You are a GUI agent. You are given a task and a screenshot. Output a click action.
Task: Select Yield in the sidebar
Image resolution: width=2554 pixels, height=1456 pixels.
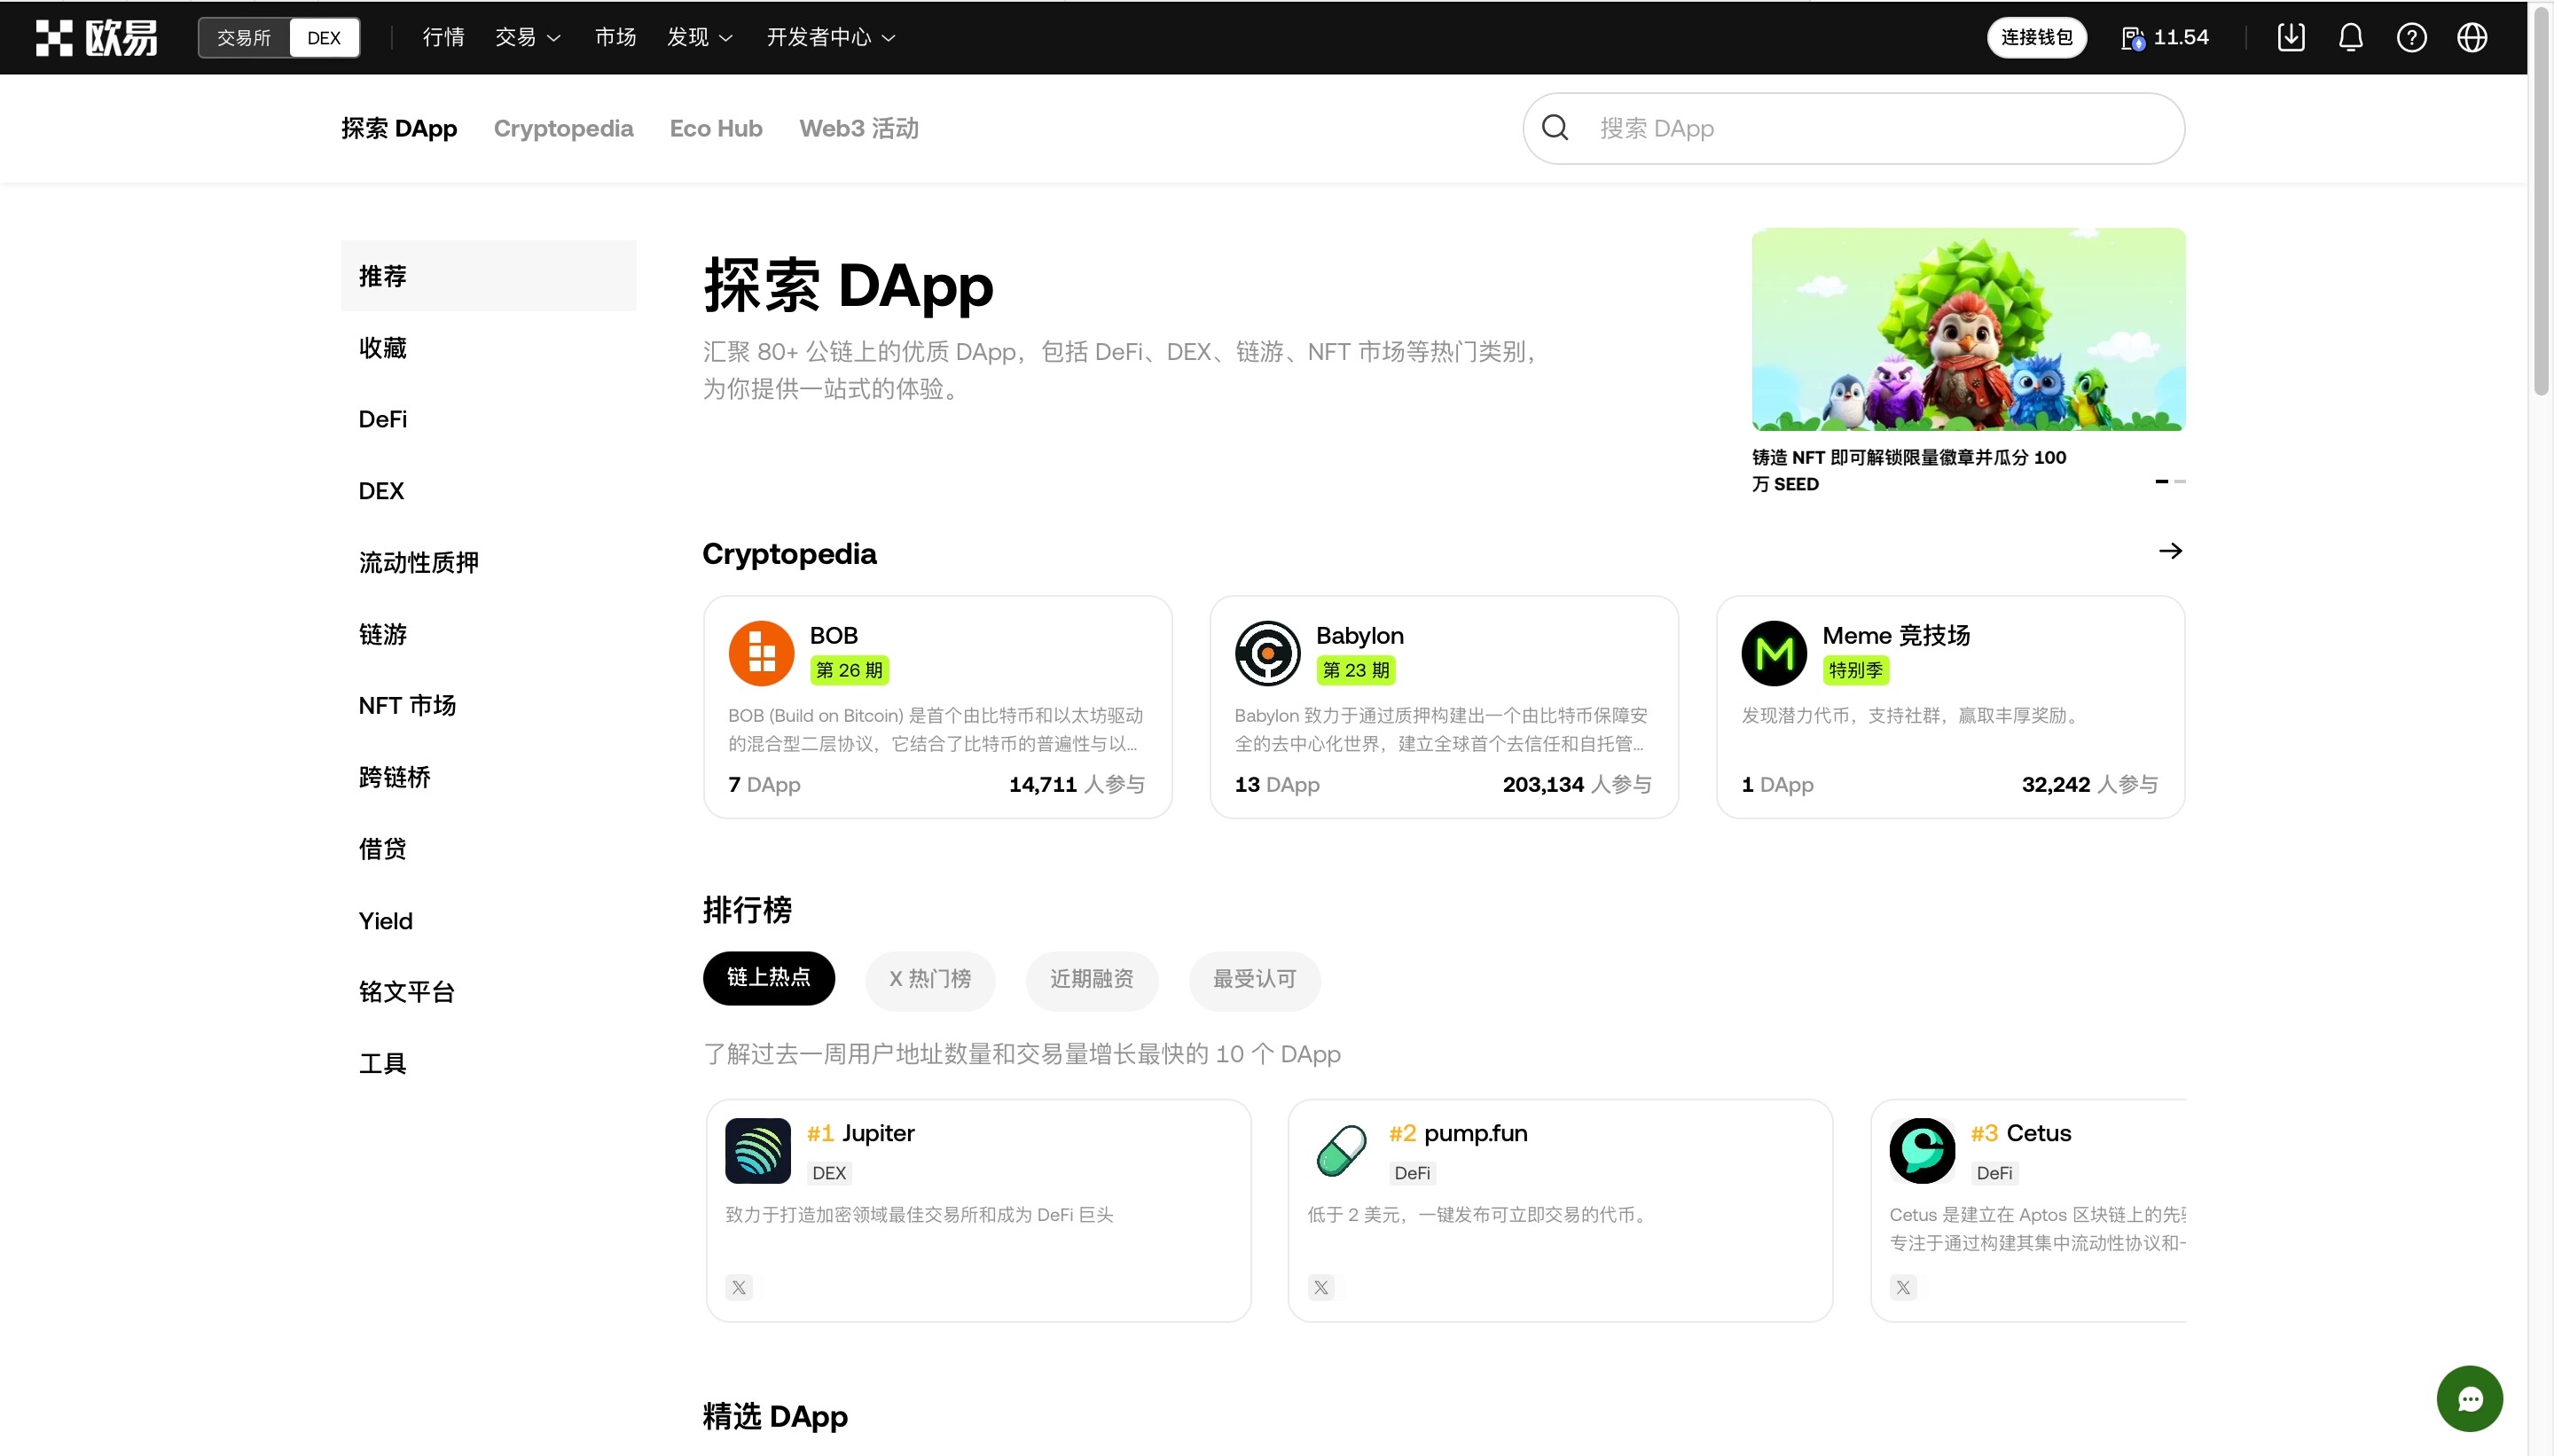(488, 921)
